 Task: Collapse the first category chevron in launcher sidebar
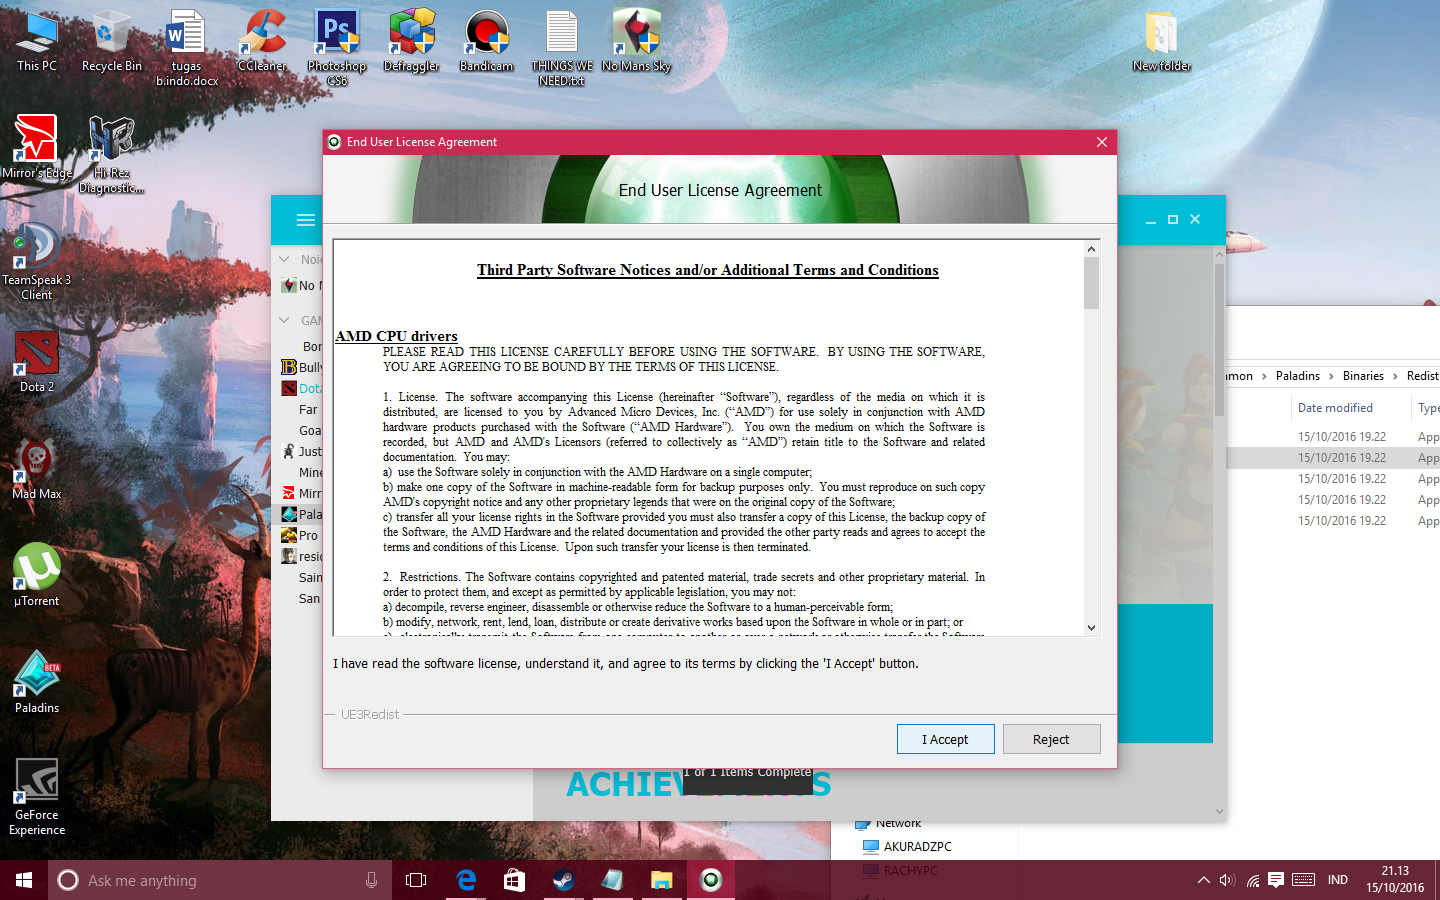(284, 259)
